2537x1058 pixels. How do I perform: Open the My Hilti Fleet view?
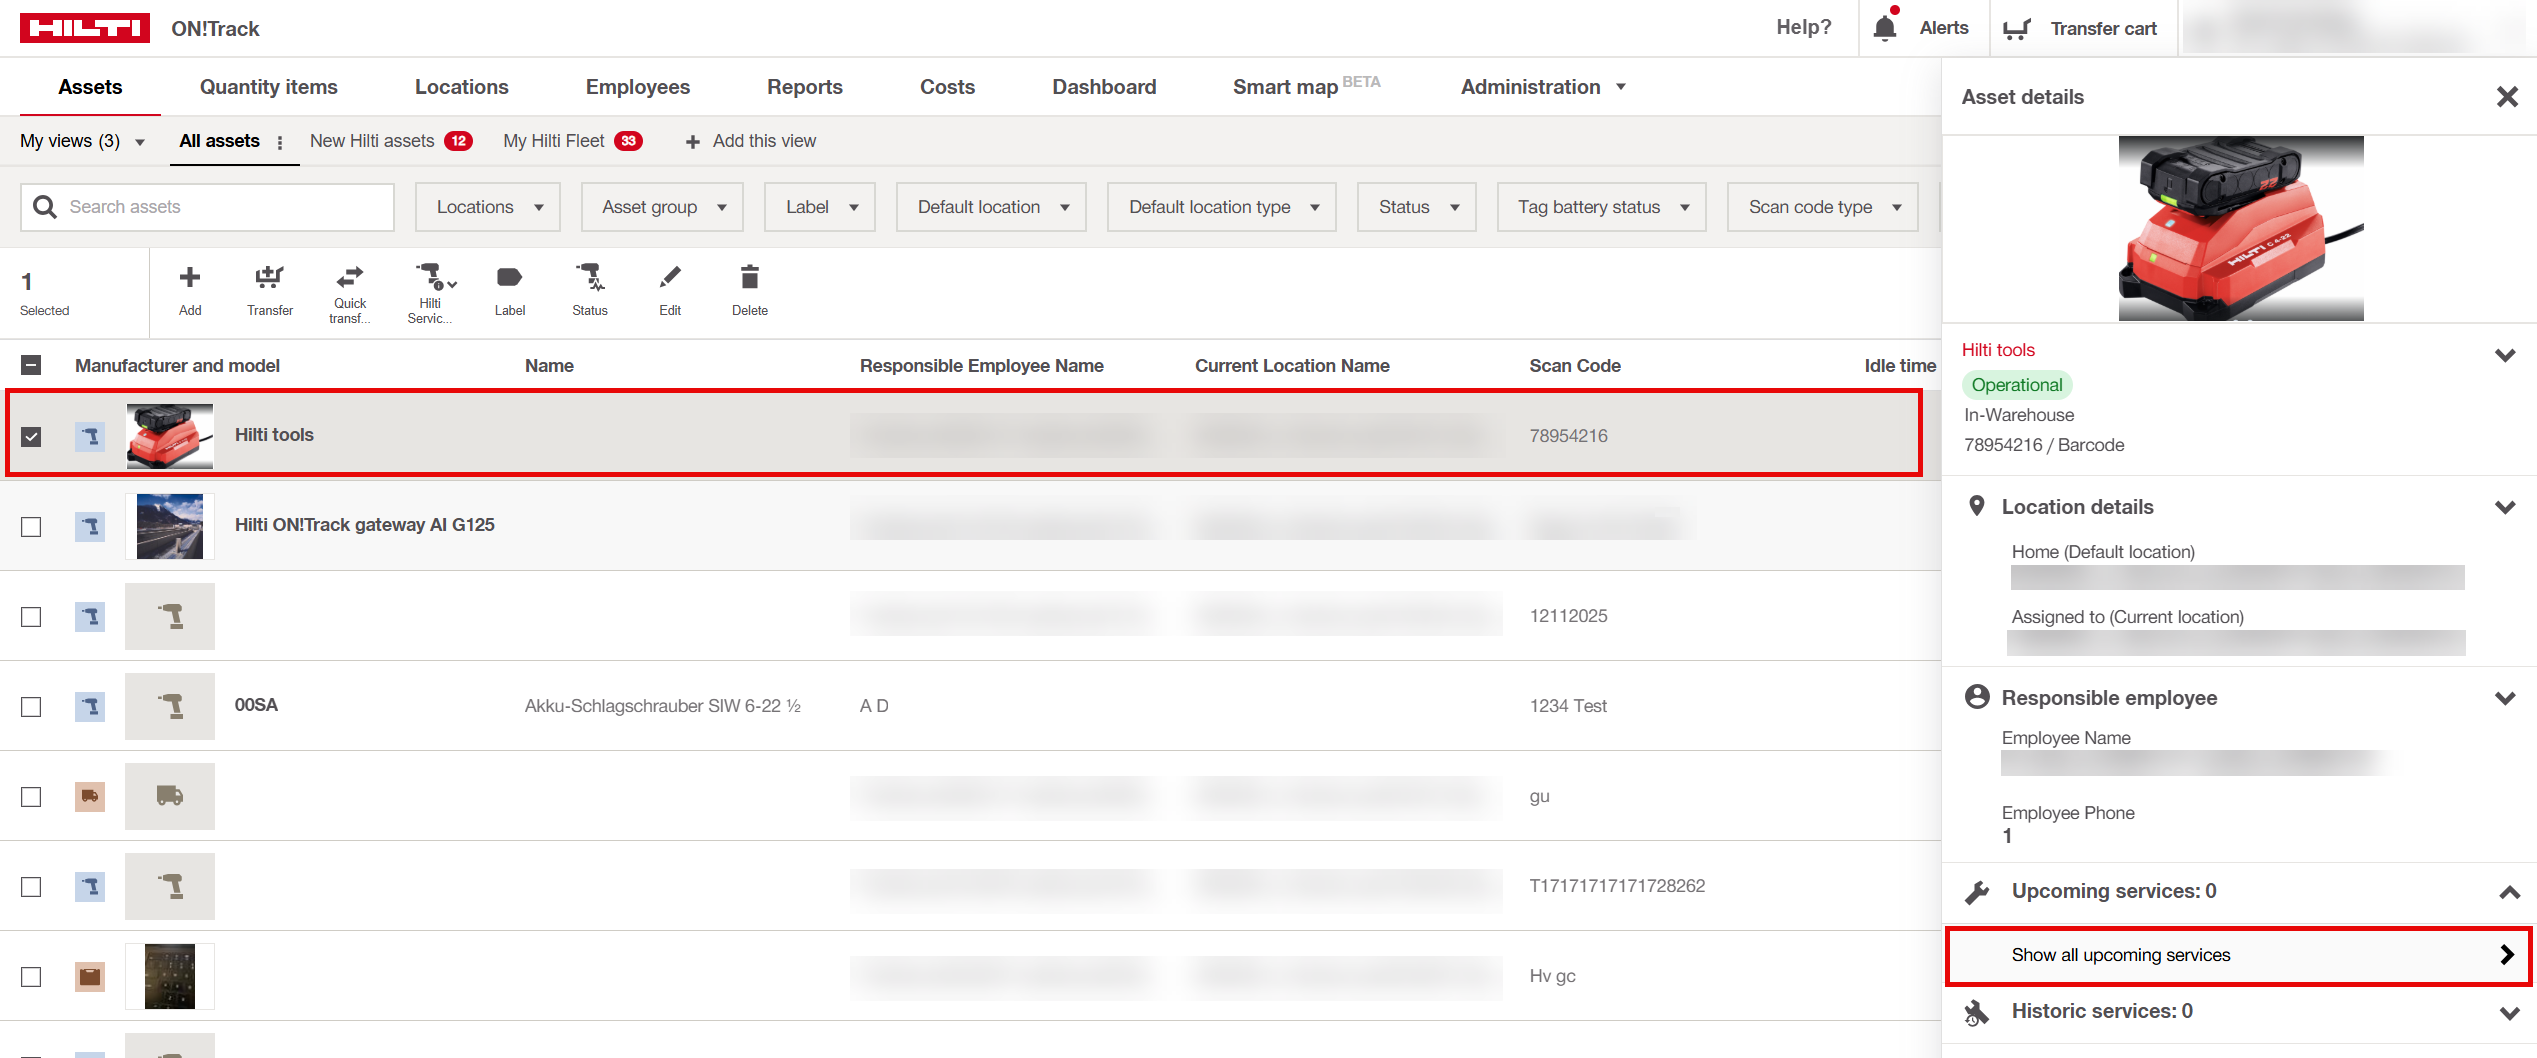point(554,141)
